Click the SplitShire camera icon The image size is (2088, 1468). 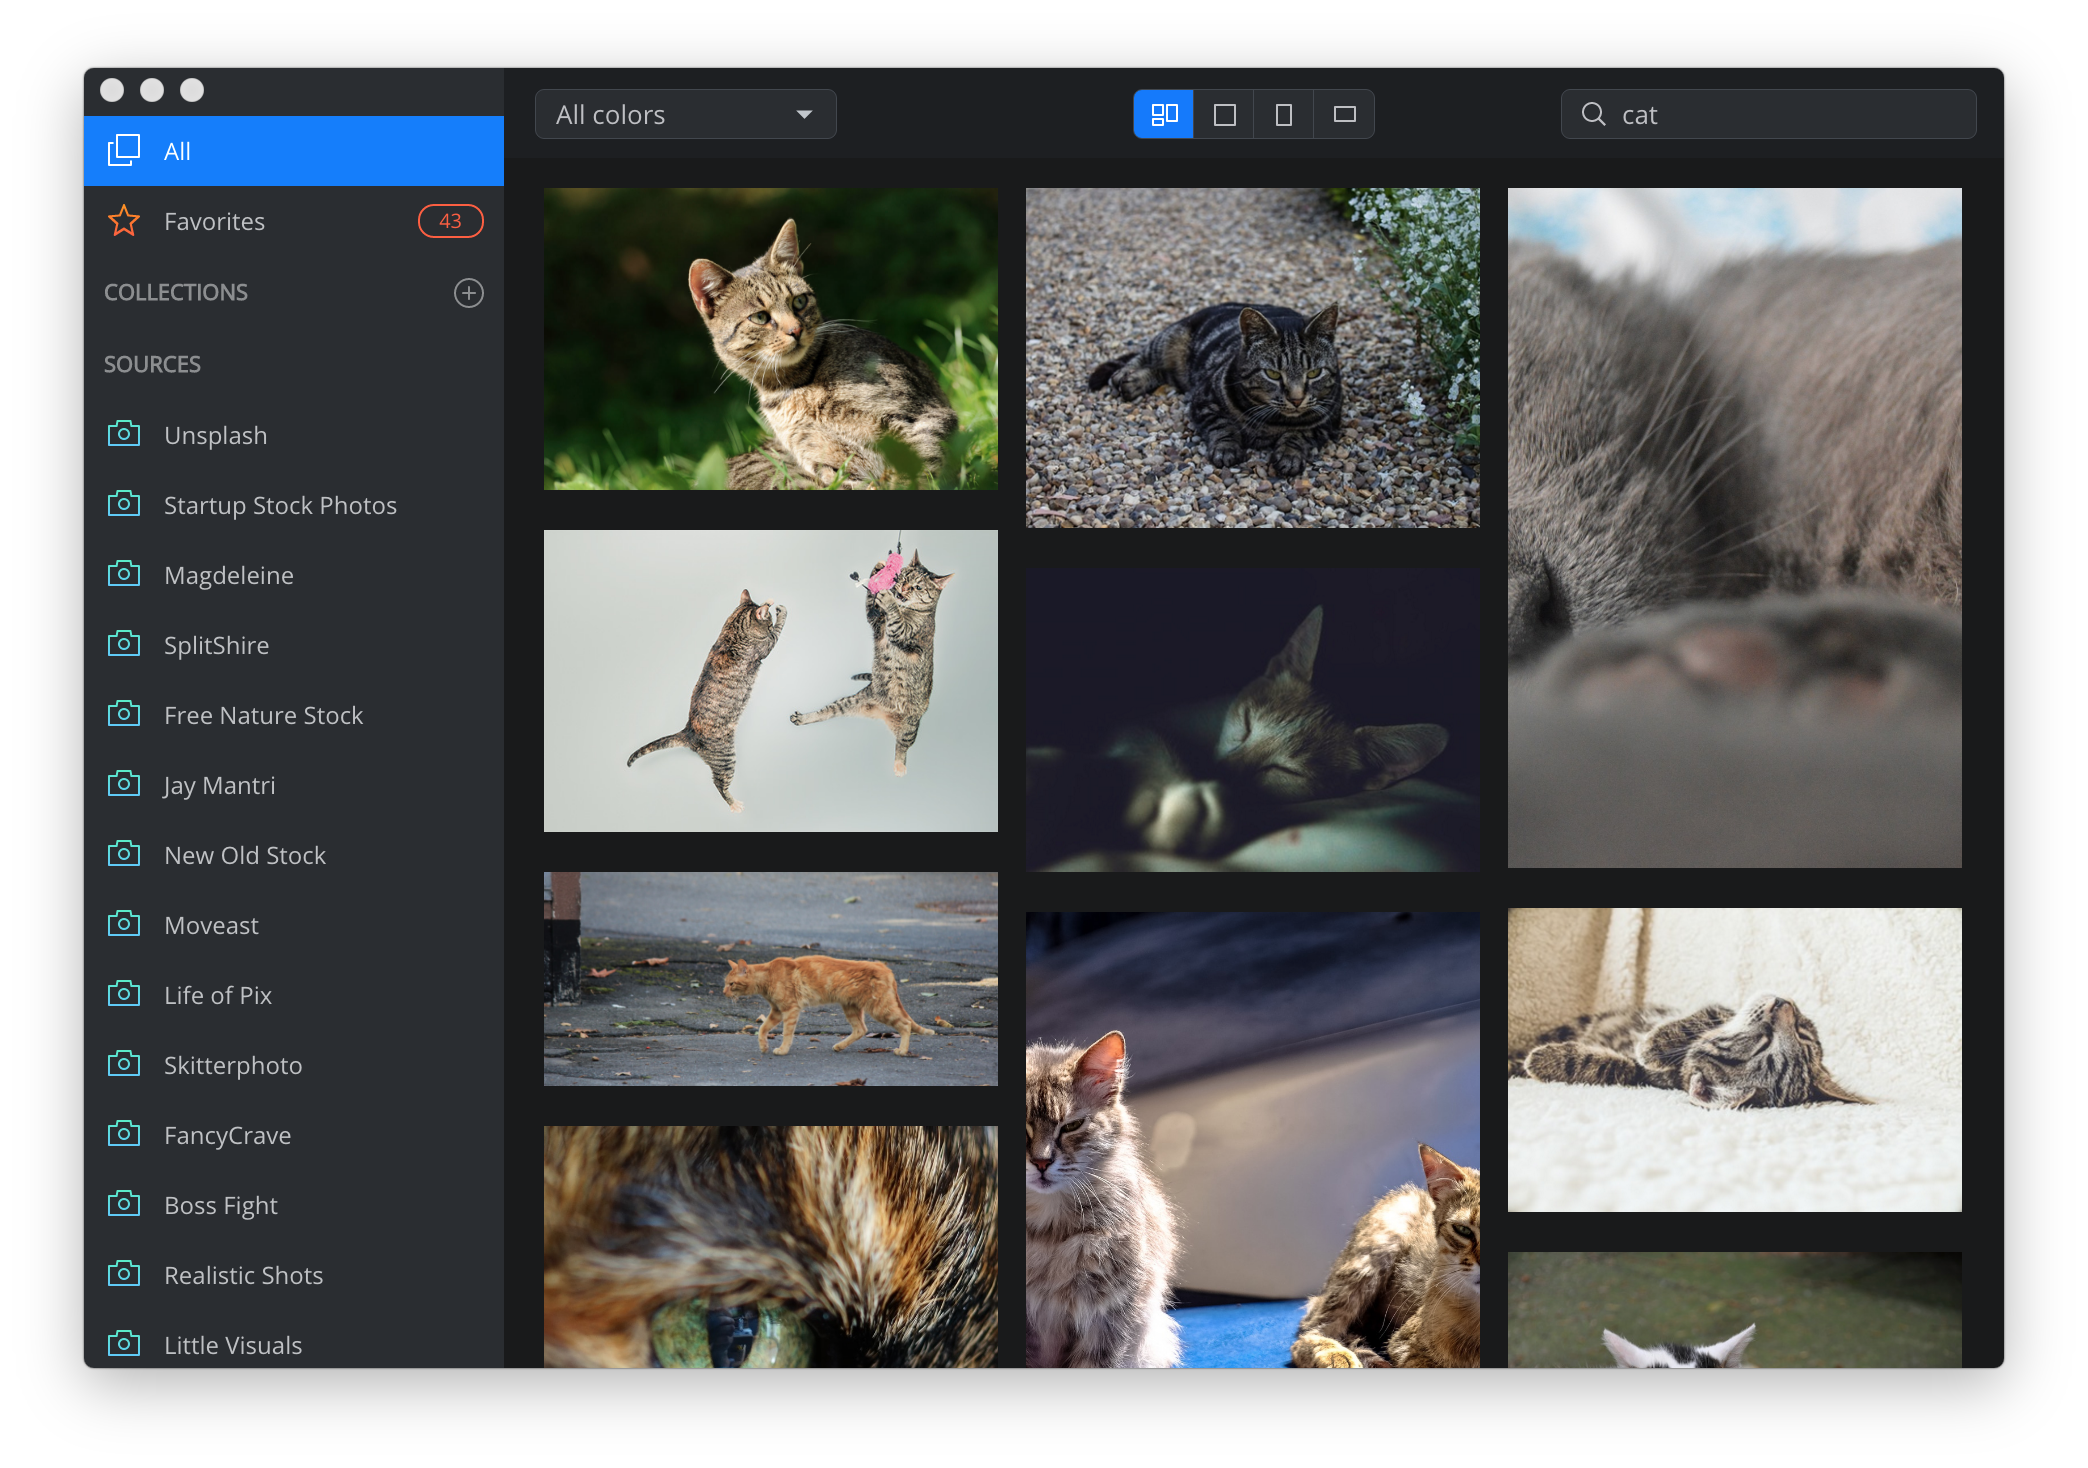124,644
